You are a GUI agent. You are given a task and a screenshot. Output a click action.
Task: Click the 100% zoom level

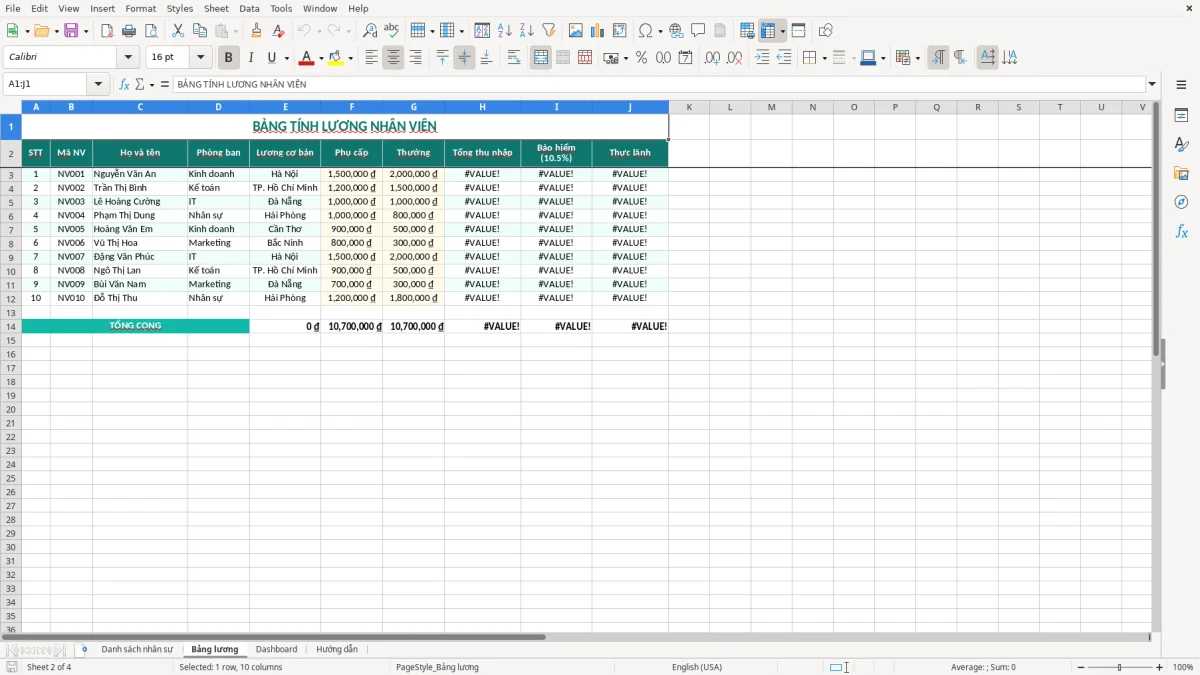1183,667
